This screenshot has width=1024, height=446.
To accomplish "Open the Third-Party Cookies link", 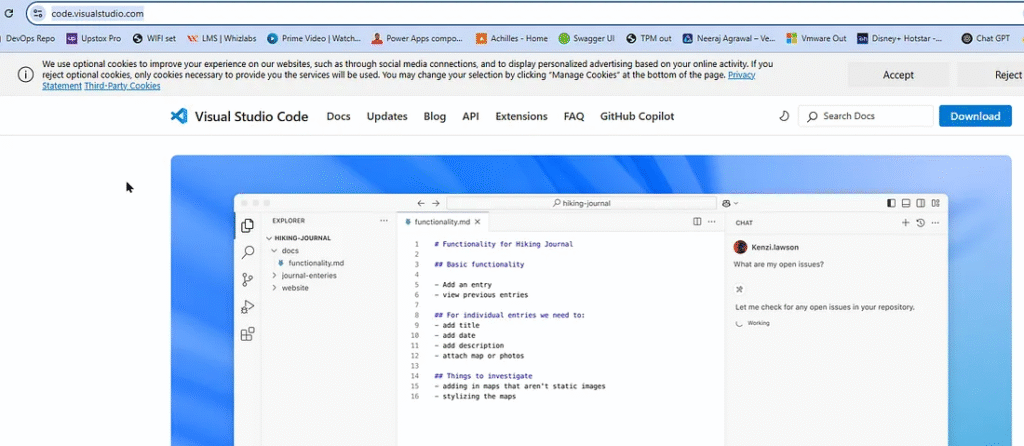I will 122,86.
